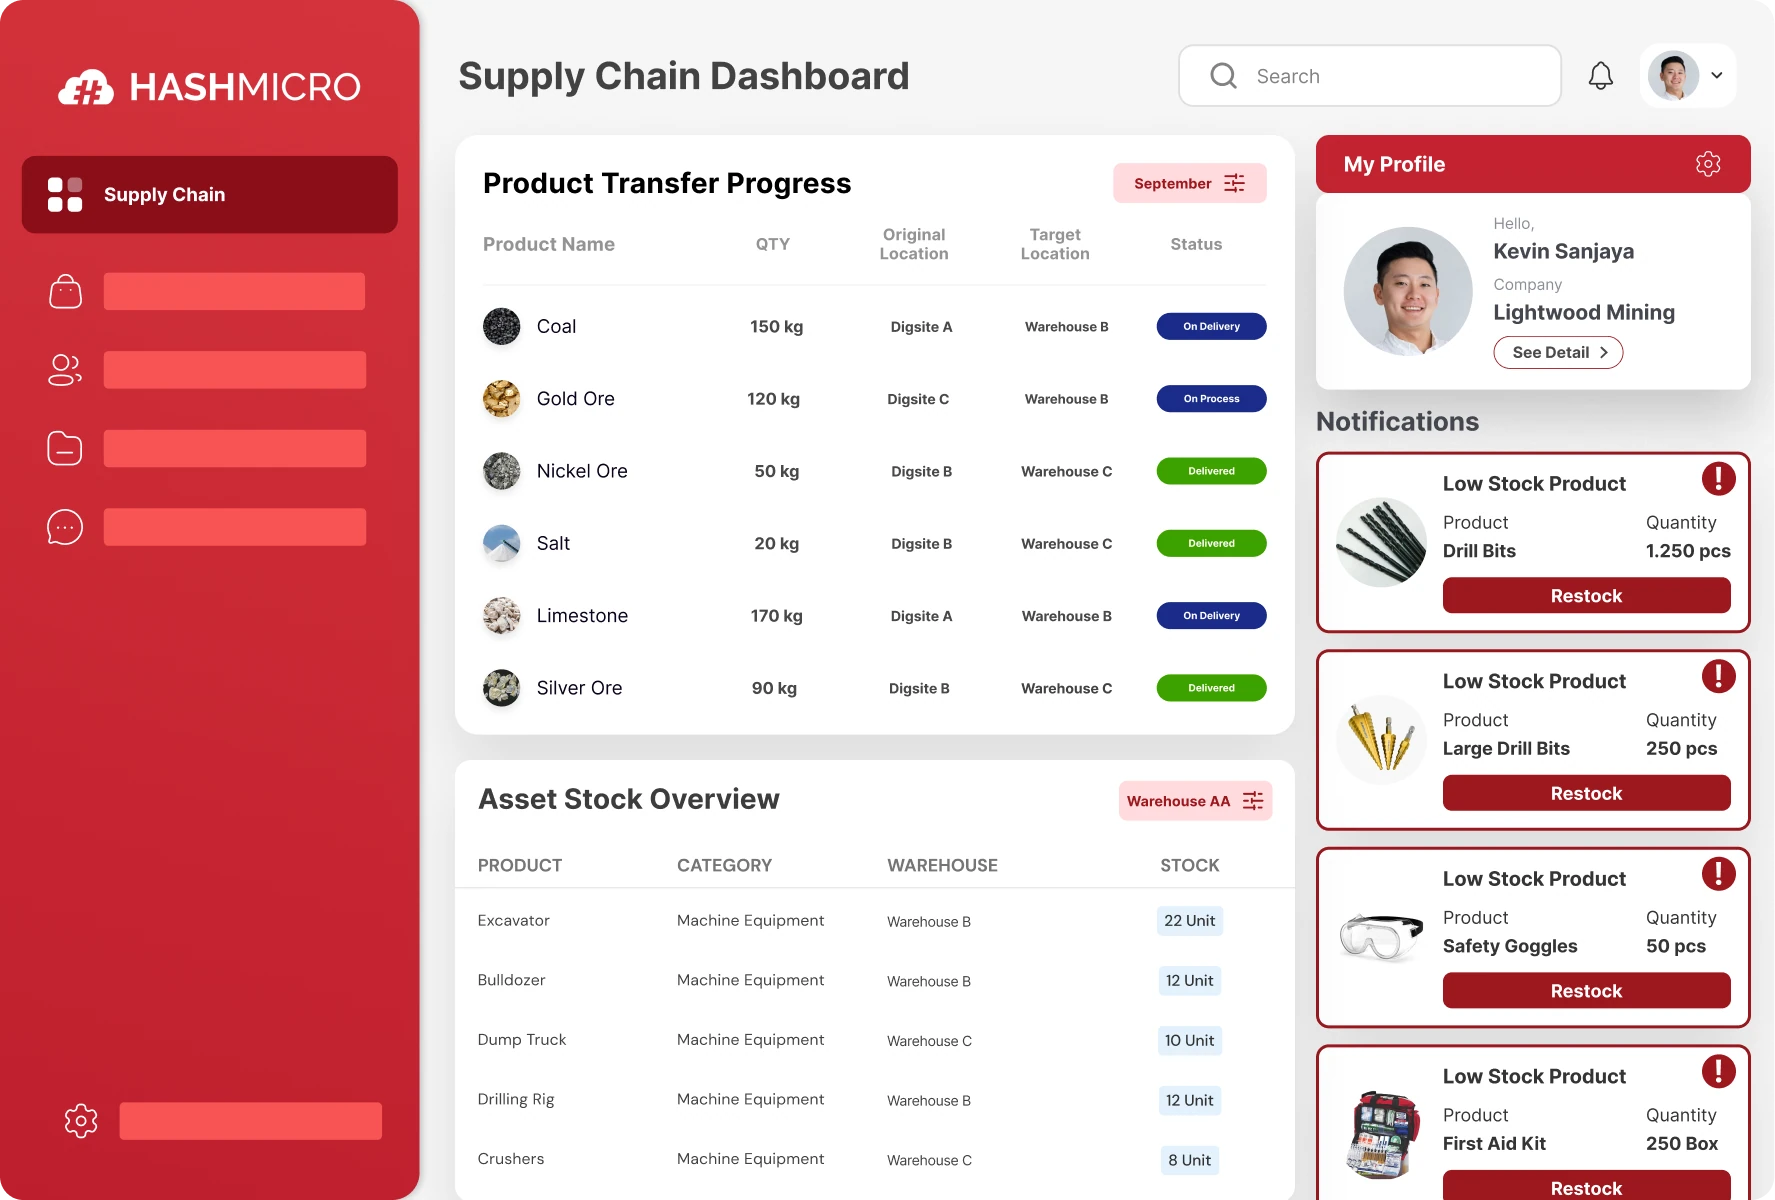Expand the user account dropdown arrow

[x=1717, y=76]
